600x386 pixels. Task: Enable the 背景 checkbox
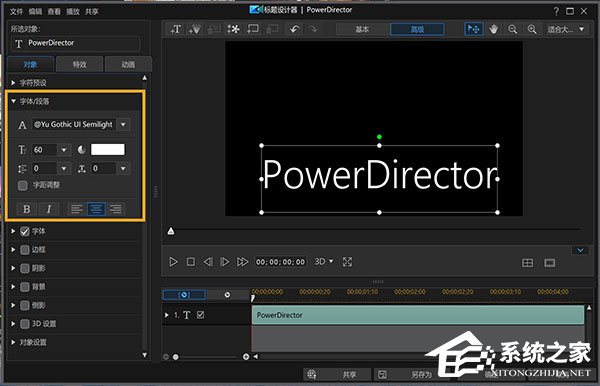click(x=24, y=287)
